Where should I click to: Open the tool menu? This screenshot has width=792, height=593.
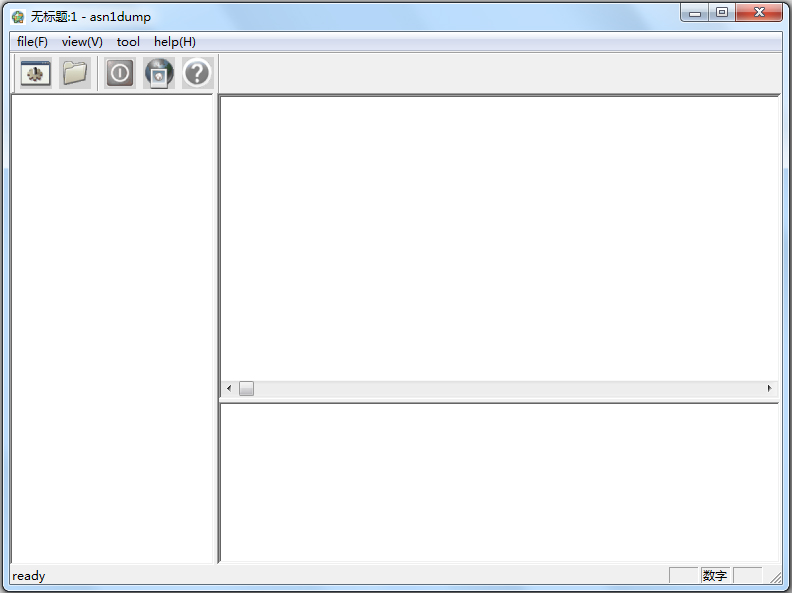[128, 42]
